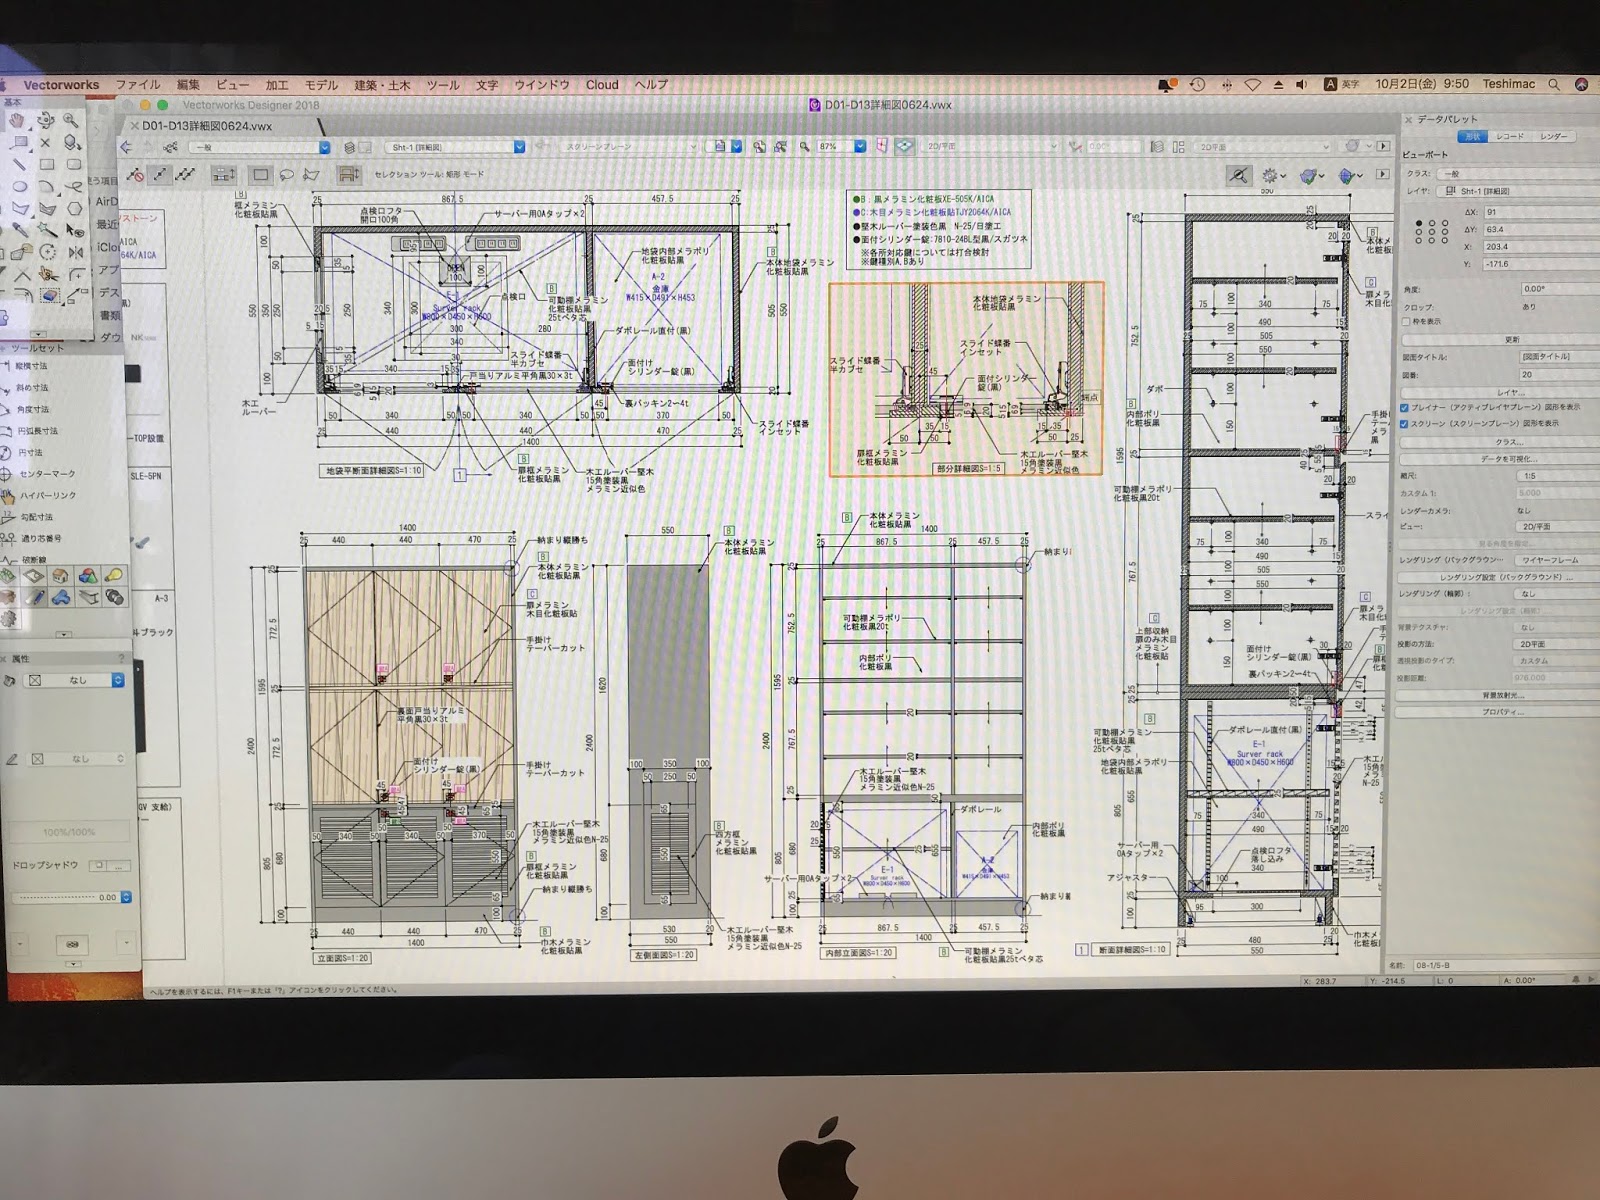1600x1200 pixels.
Task: Open the layer dropdown showing Sht-1 [詳細図]
Action: coord(455,147)
